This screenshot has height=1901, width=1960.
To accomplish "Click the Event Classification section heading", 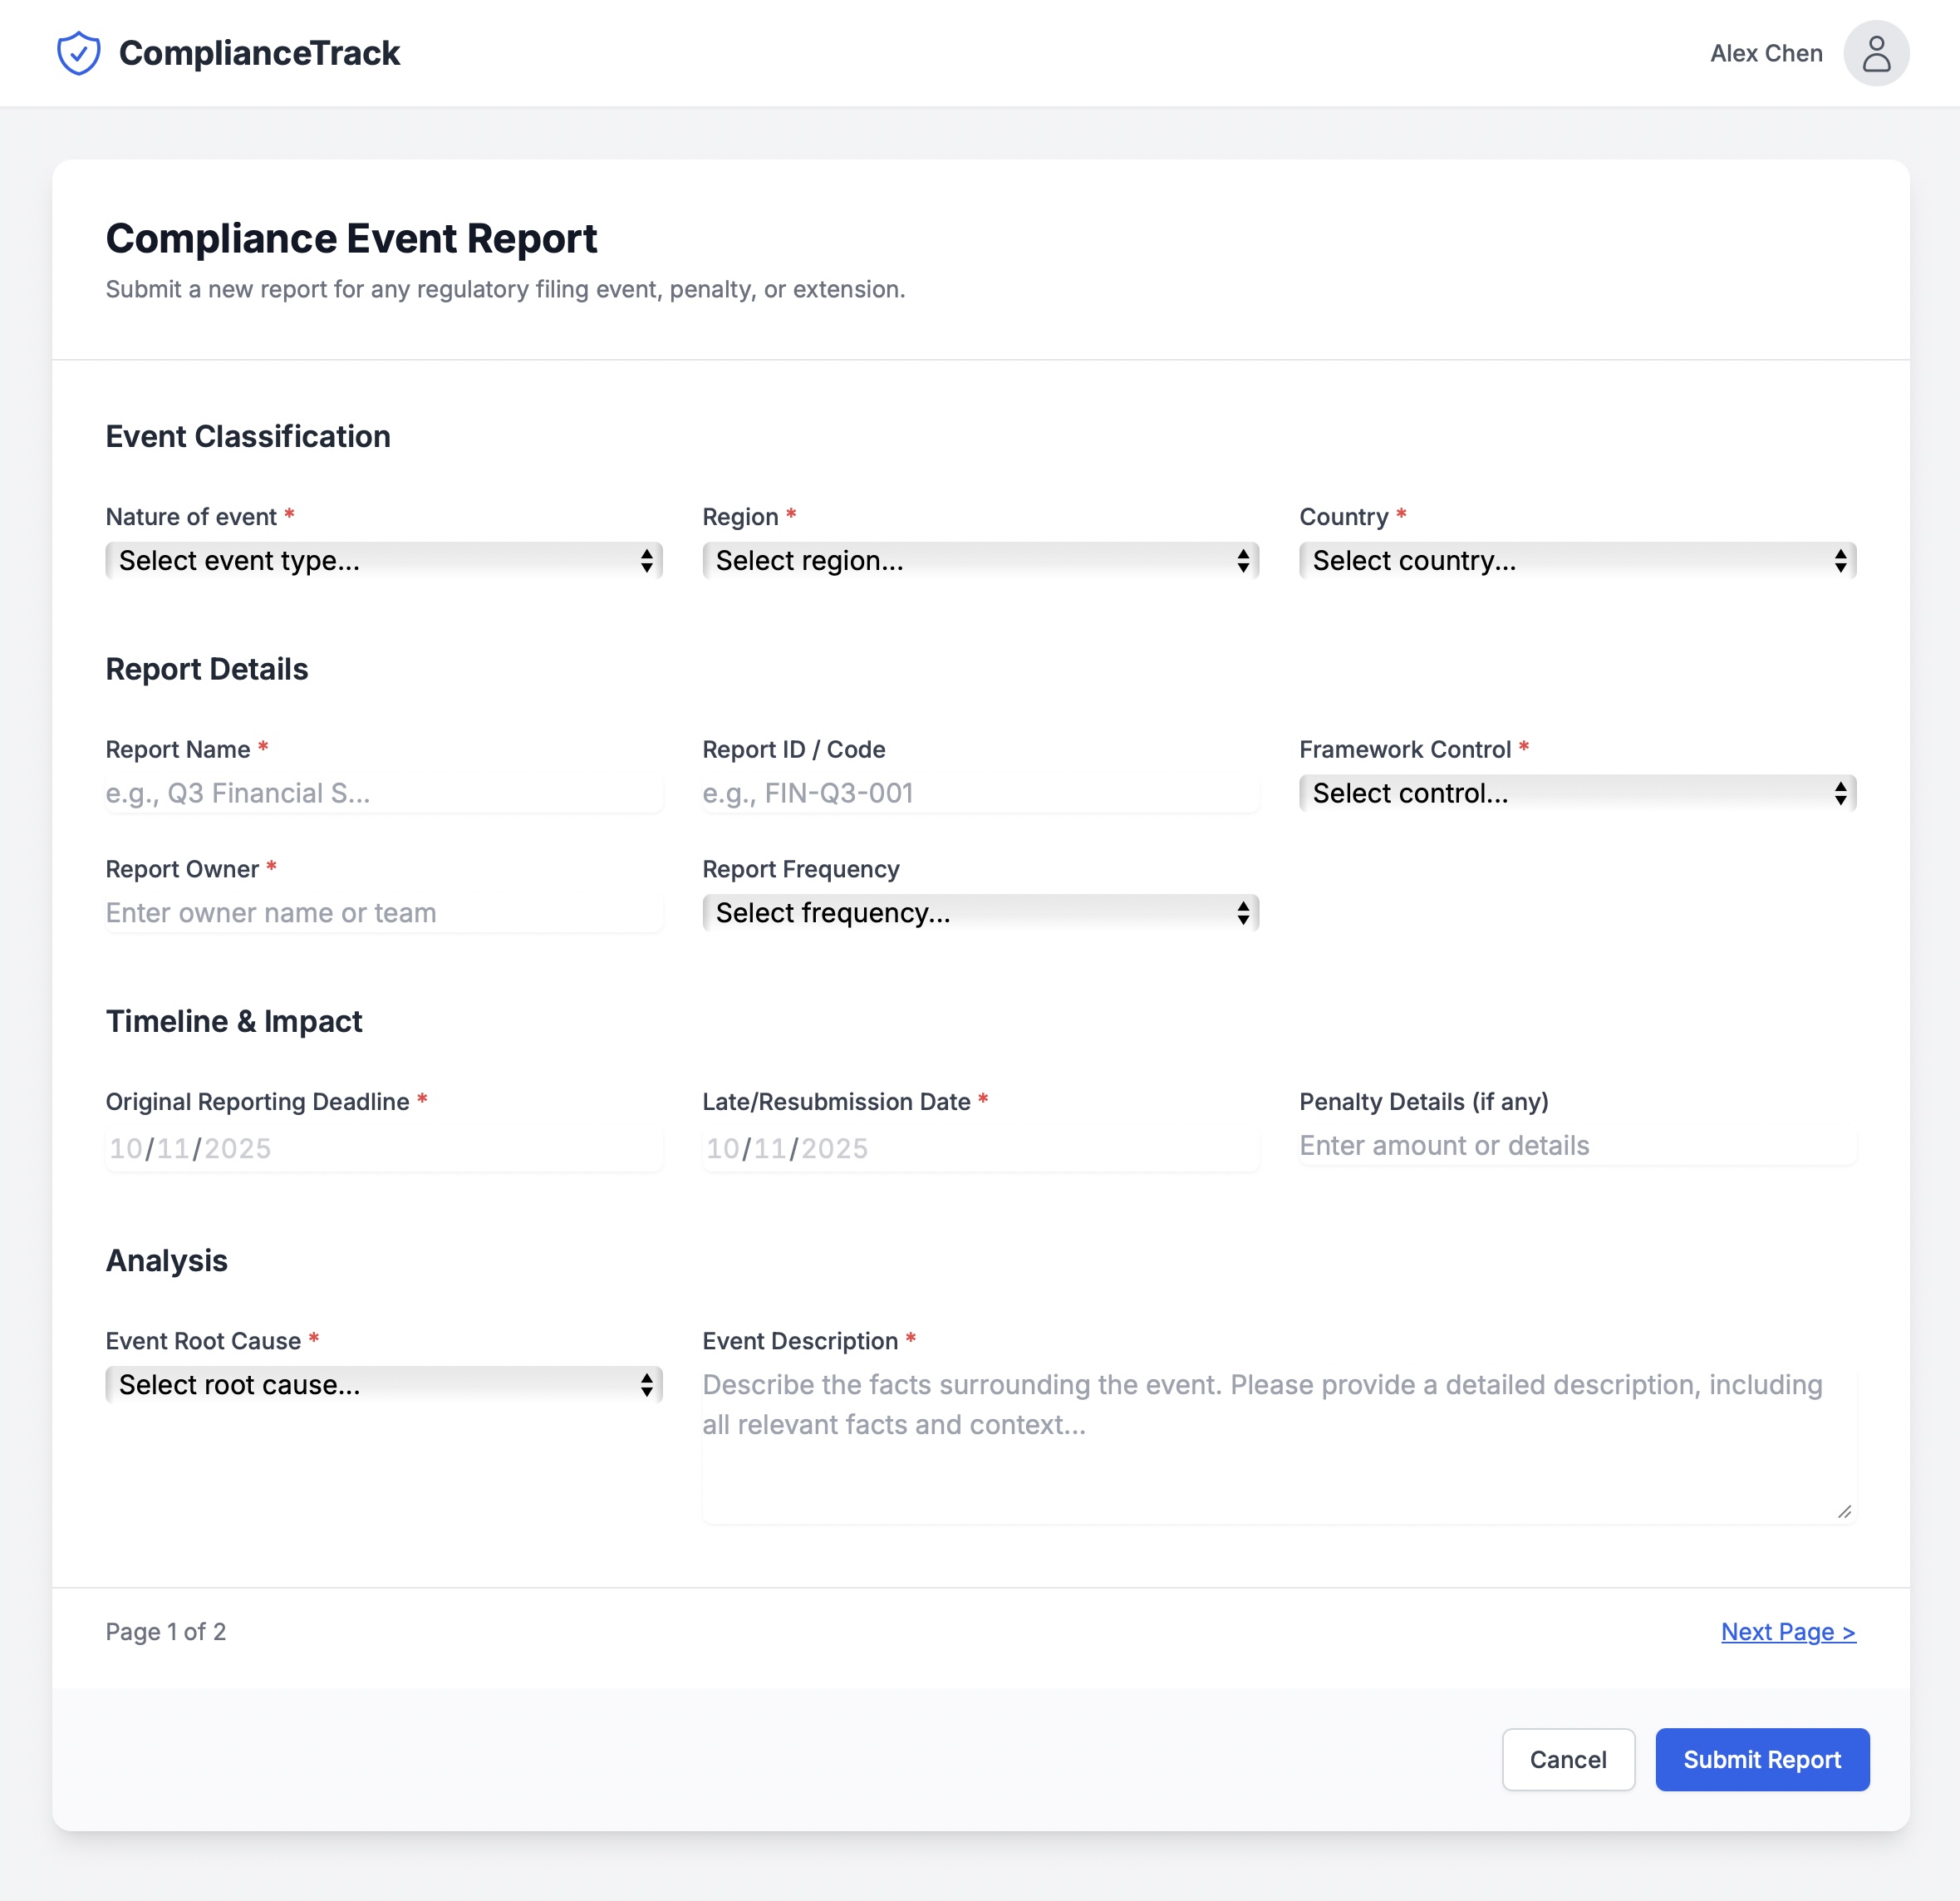I will coord(248,436).
